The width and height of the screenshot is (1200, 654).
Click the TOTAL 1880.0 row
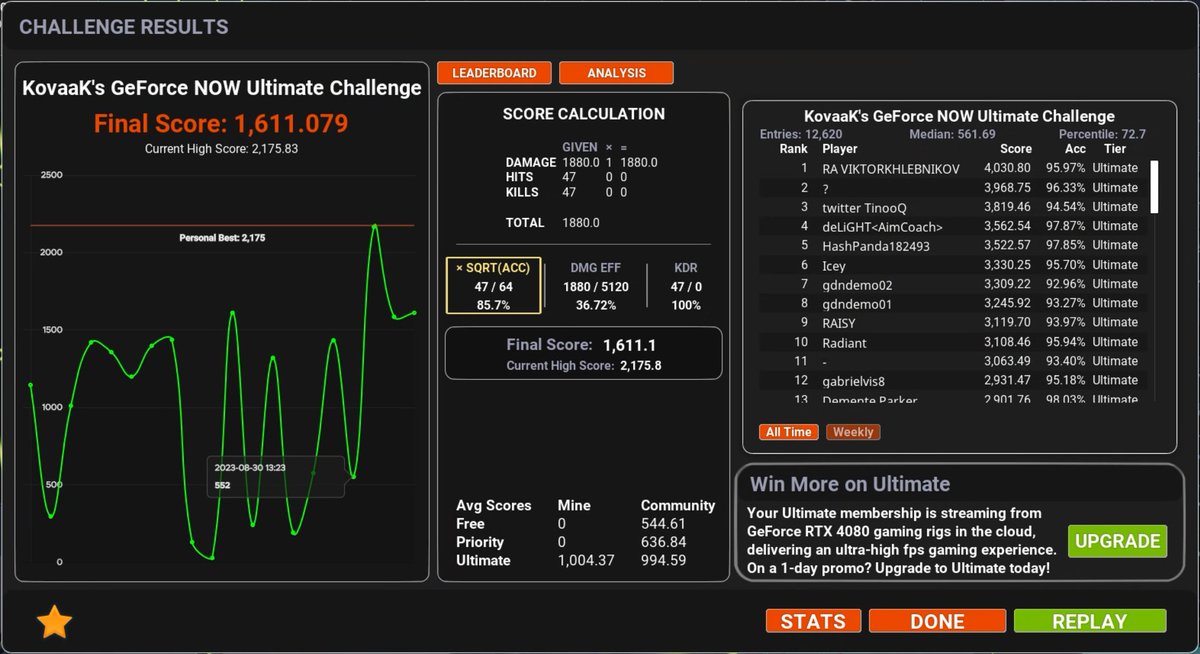tap(553, 223)
